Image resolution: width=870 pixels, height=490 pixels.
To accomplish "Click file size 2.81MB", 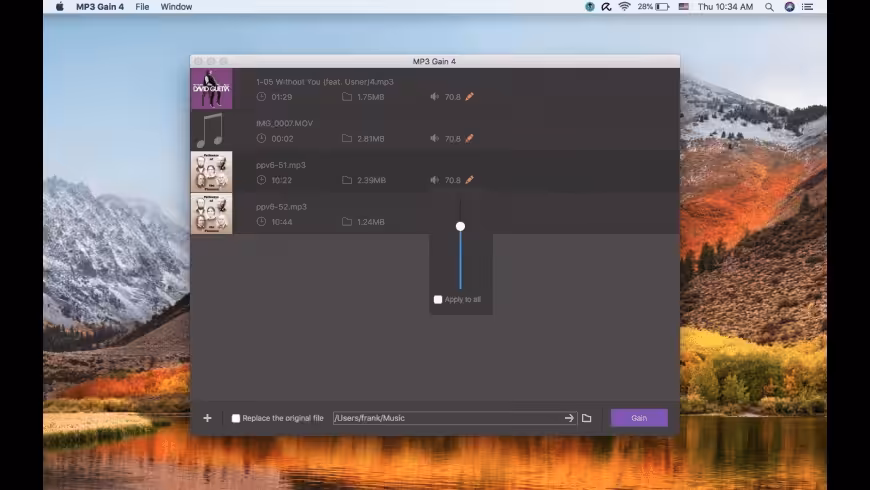I will click(371, 139).
